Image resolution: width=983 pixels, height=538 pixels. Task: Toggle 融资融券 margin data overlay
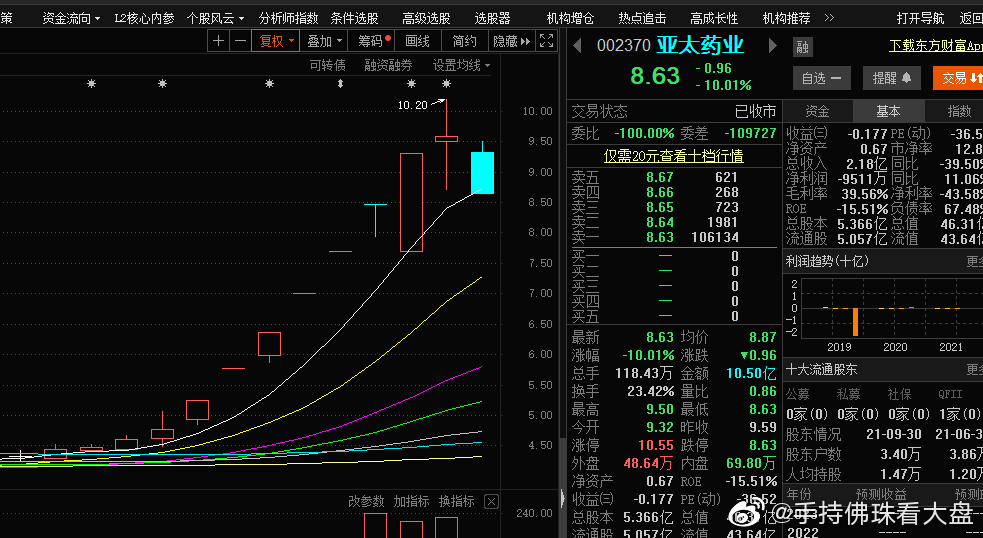pos(388,65)
